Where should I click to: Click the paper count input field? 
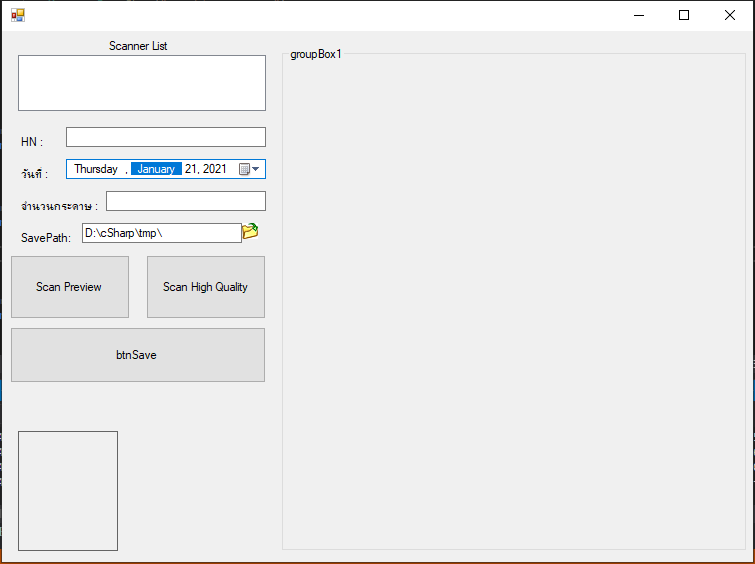(x=186, y=201)
